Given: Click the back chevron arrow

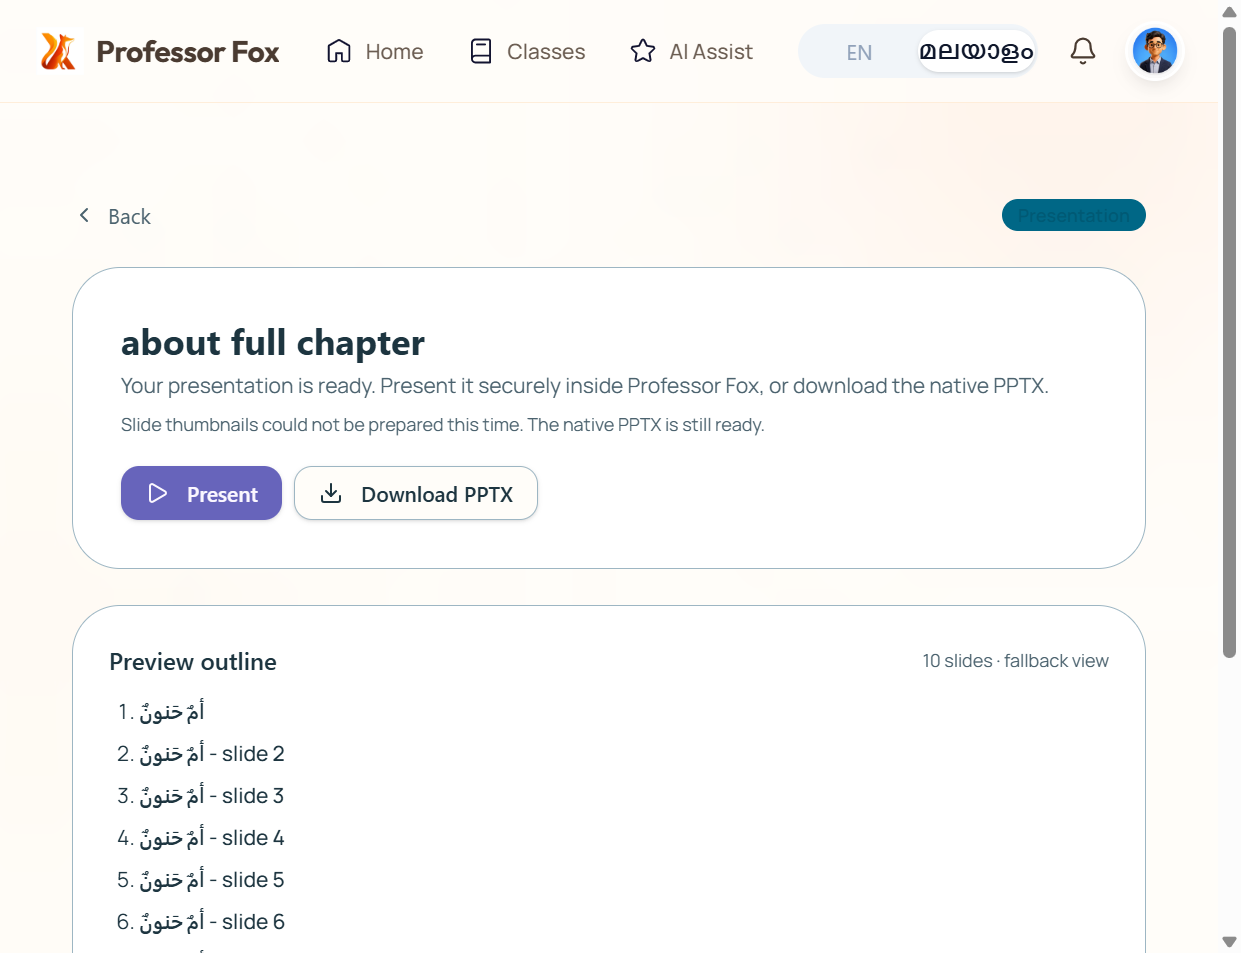Looking at the screenshot, I should point(85,215).
